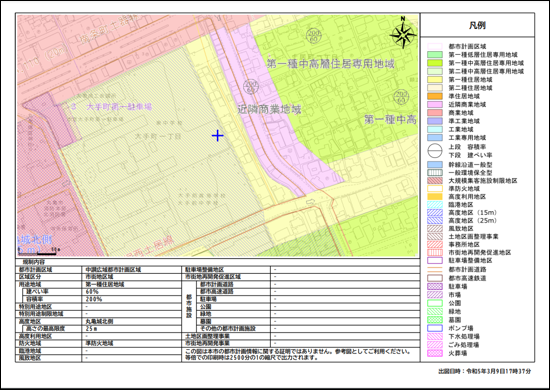
Task: Click the 第一種住居地域 yellow legend swatch
Action: [435, 80]
